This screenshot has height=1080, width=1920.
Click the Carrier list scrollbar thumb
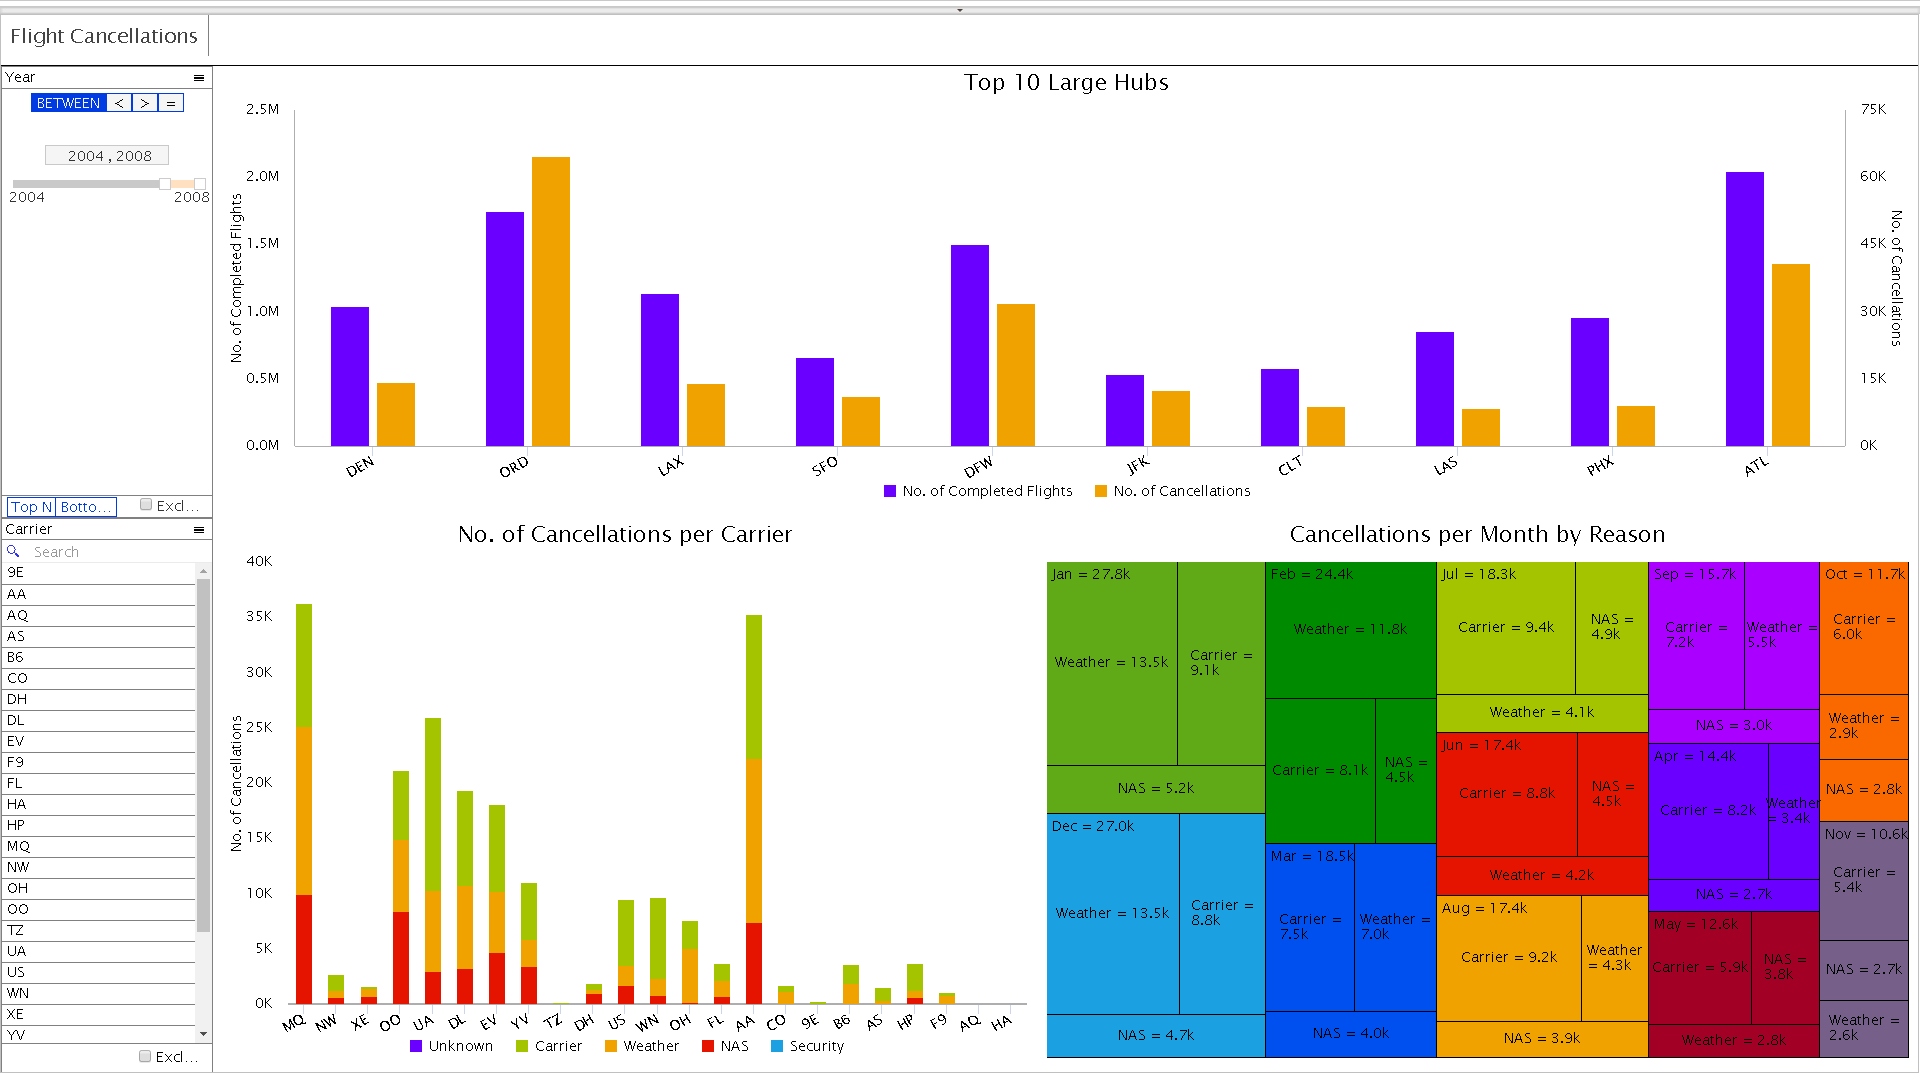[204, 755]
